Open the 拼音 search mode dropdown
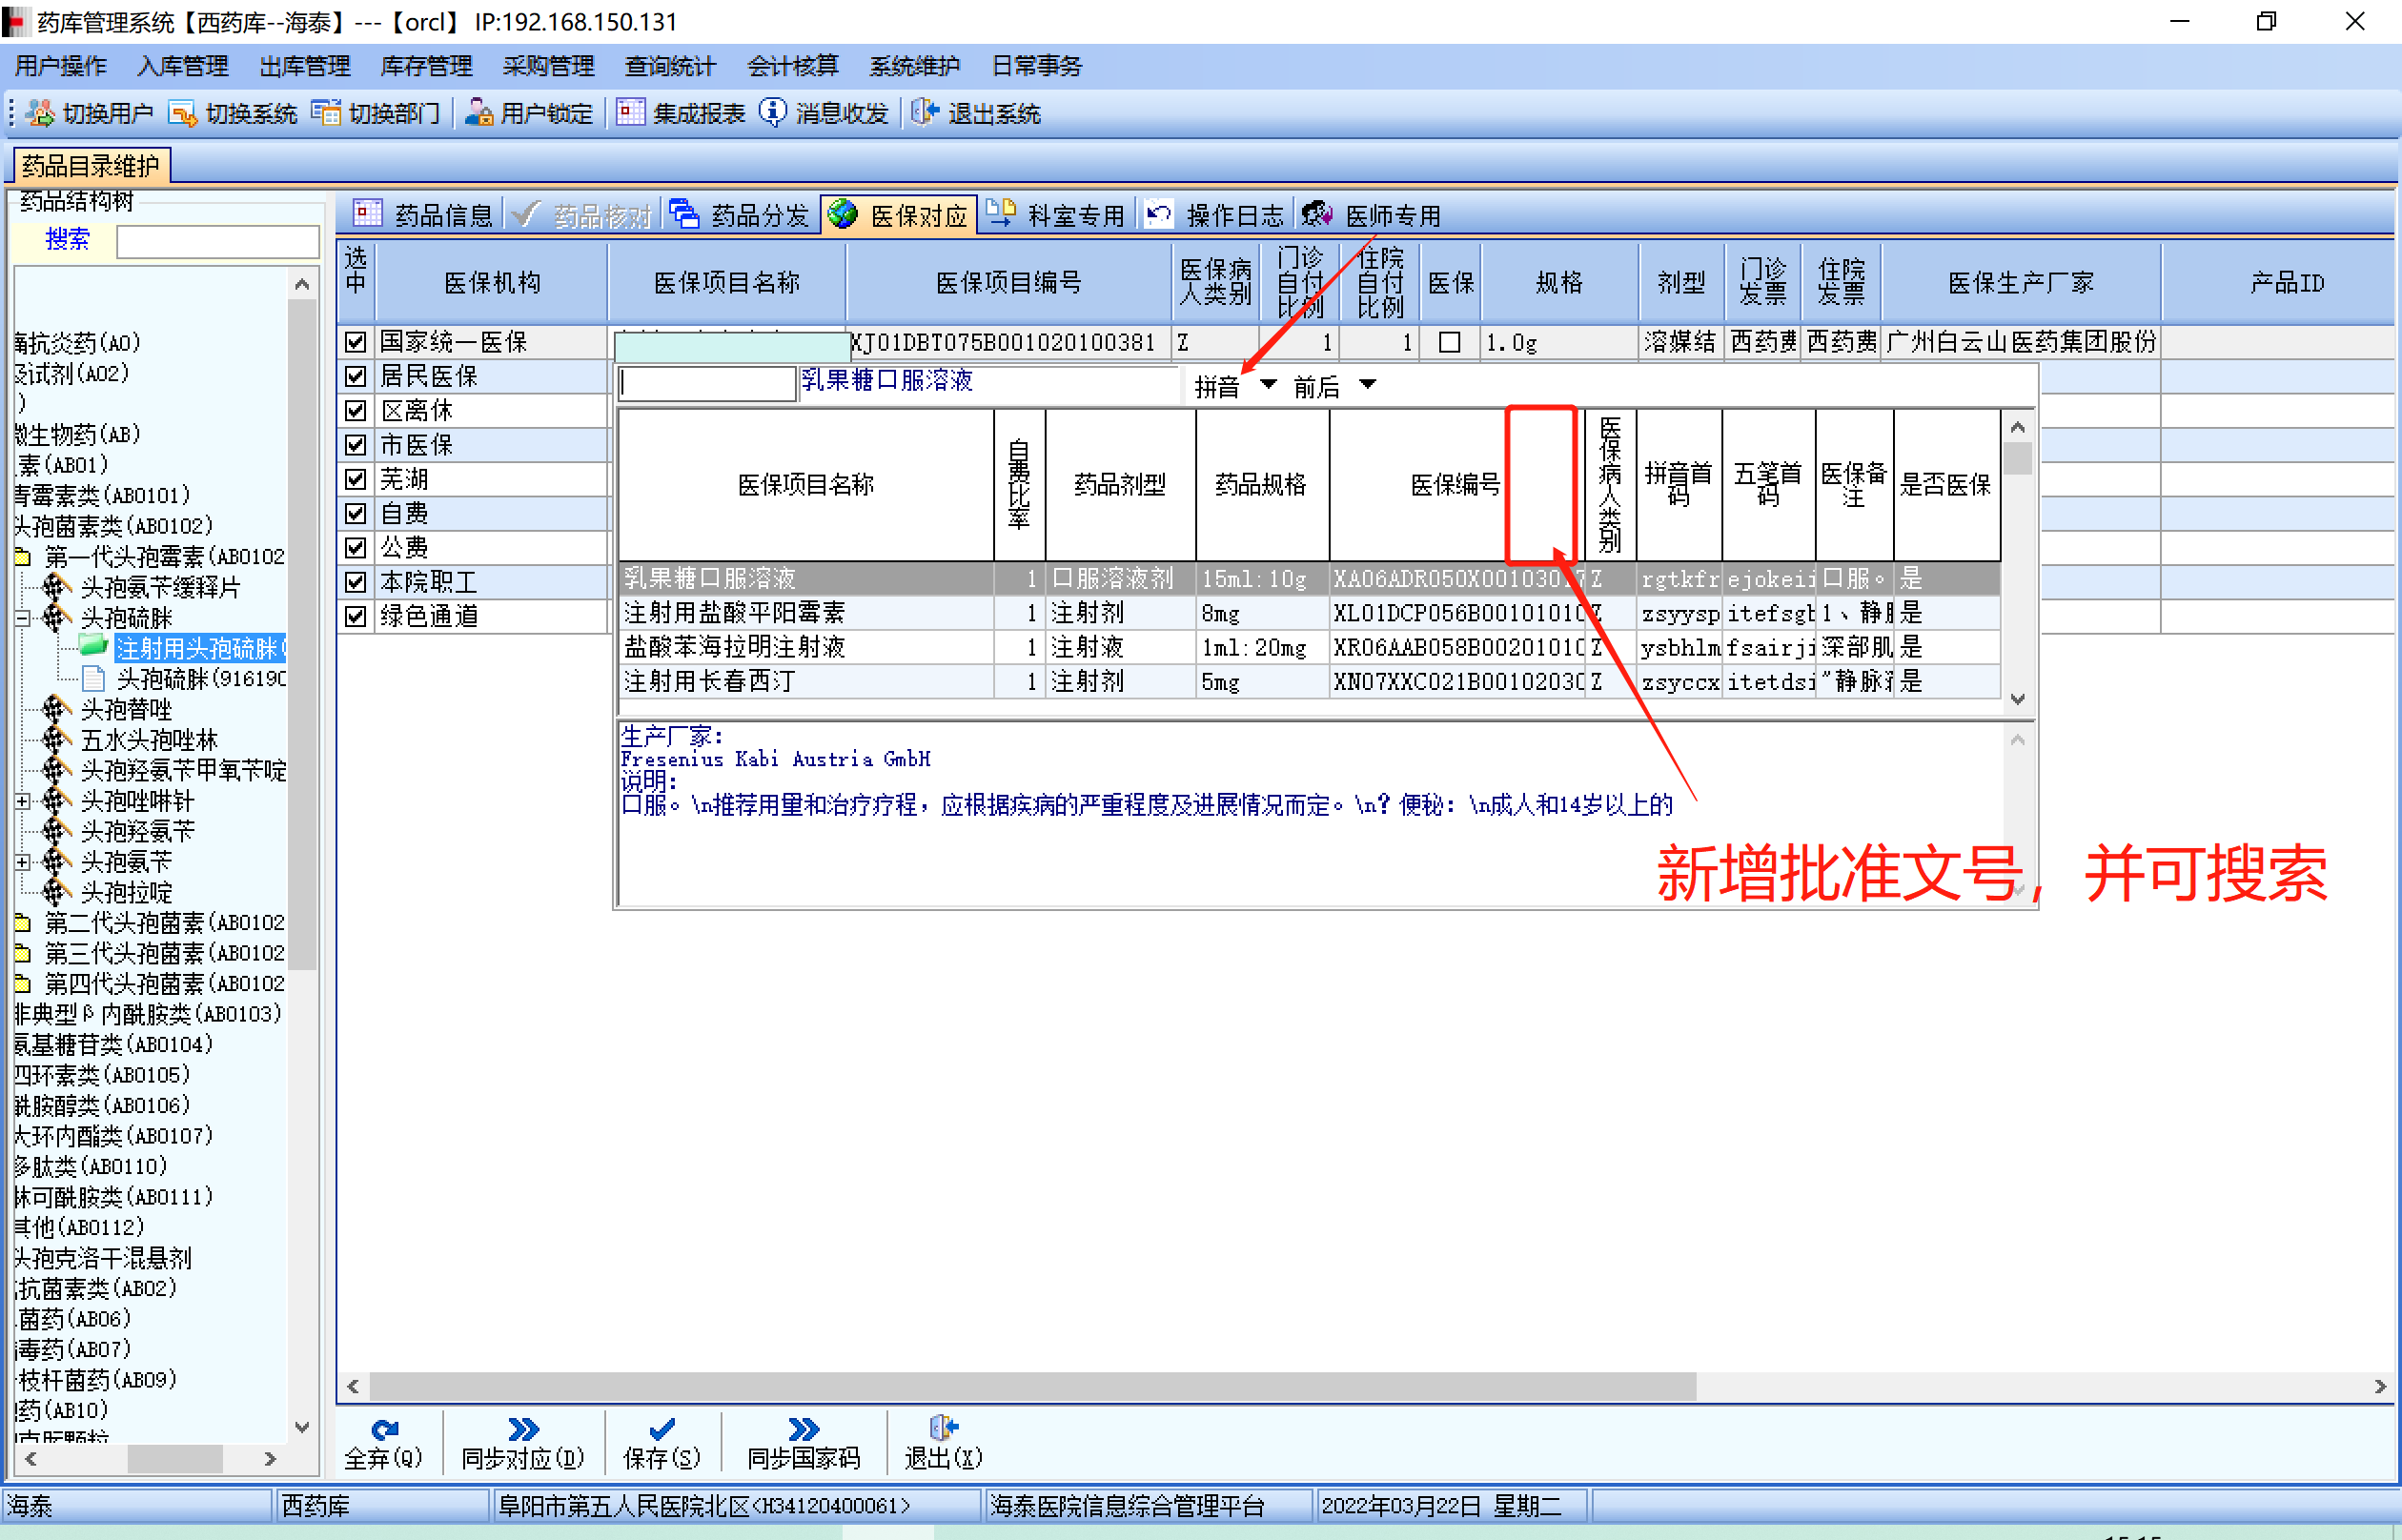This screenshot has width=2402, height=1540. click(x=1268, y=385)
